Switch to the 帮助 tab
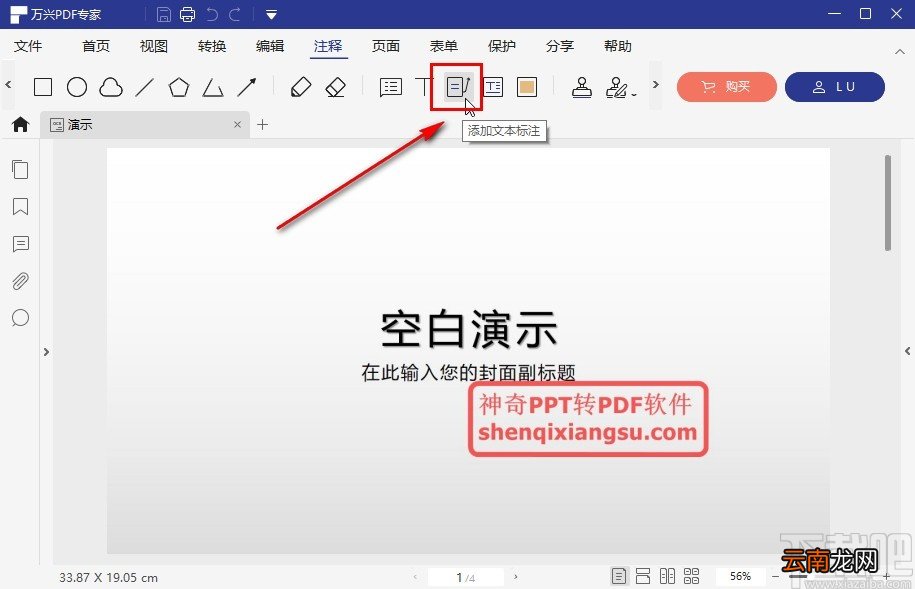Image resolution: width=915 pixels, height=589 pixels. coord(618,46)
